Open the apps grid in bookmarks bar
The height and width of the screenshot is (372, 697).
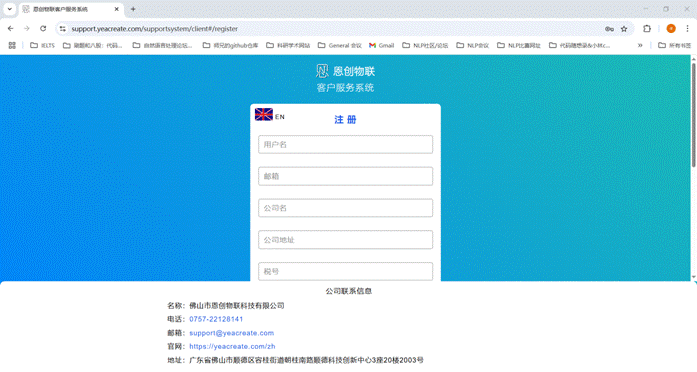point(12,45)
